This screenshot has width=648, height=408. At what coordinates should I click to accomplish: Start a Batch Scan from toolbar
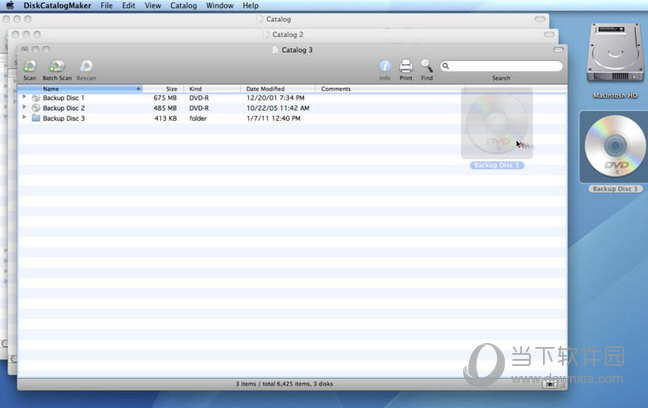pyautogui.click(x=57, y=66)
